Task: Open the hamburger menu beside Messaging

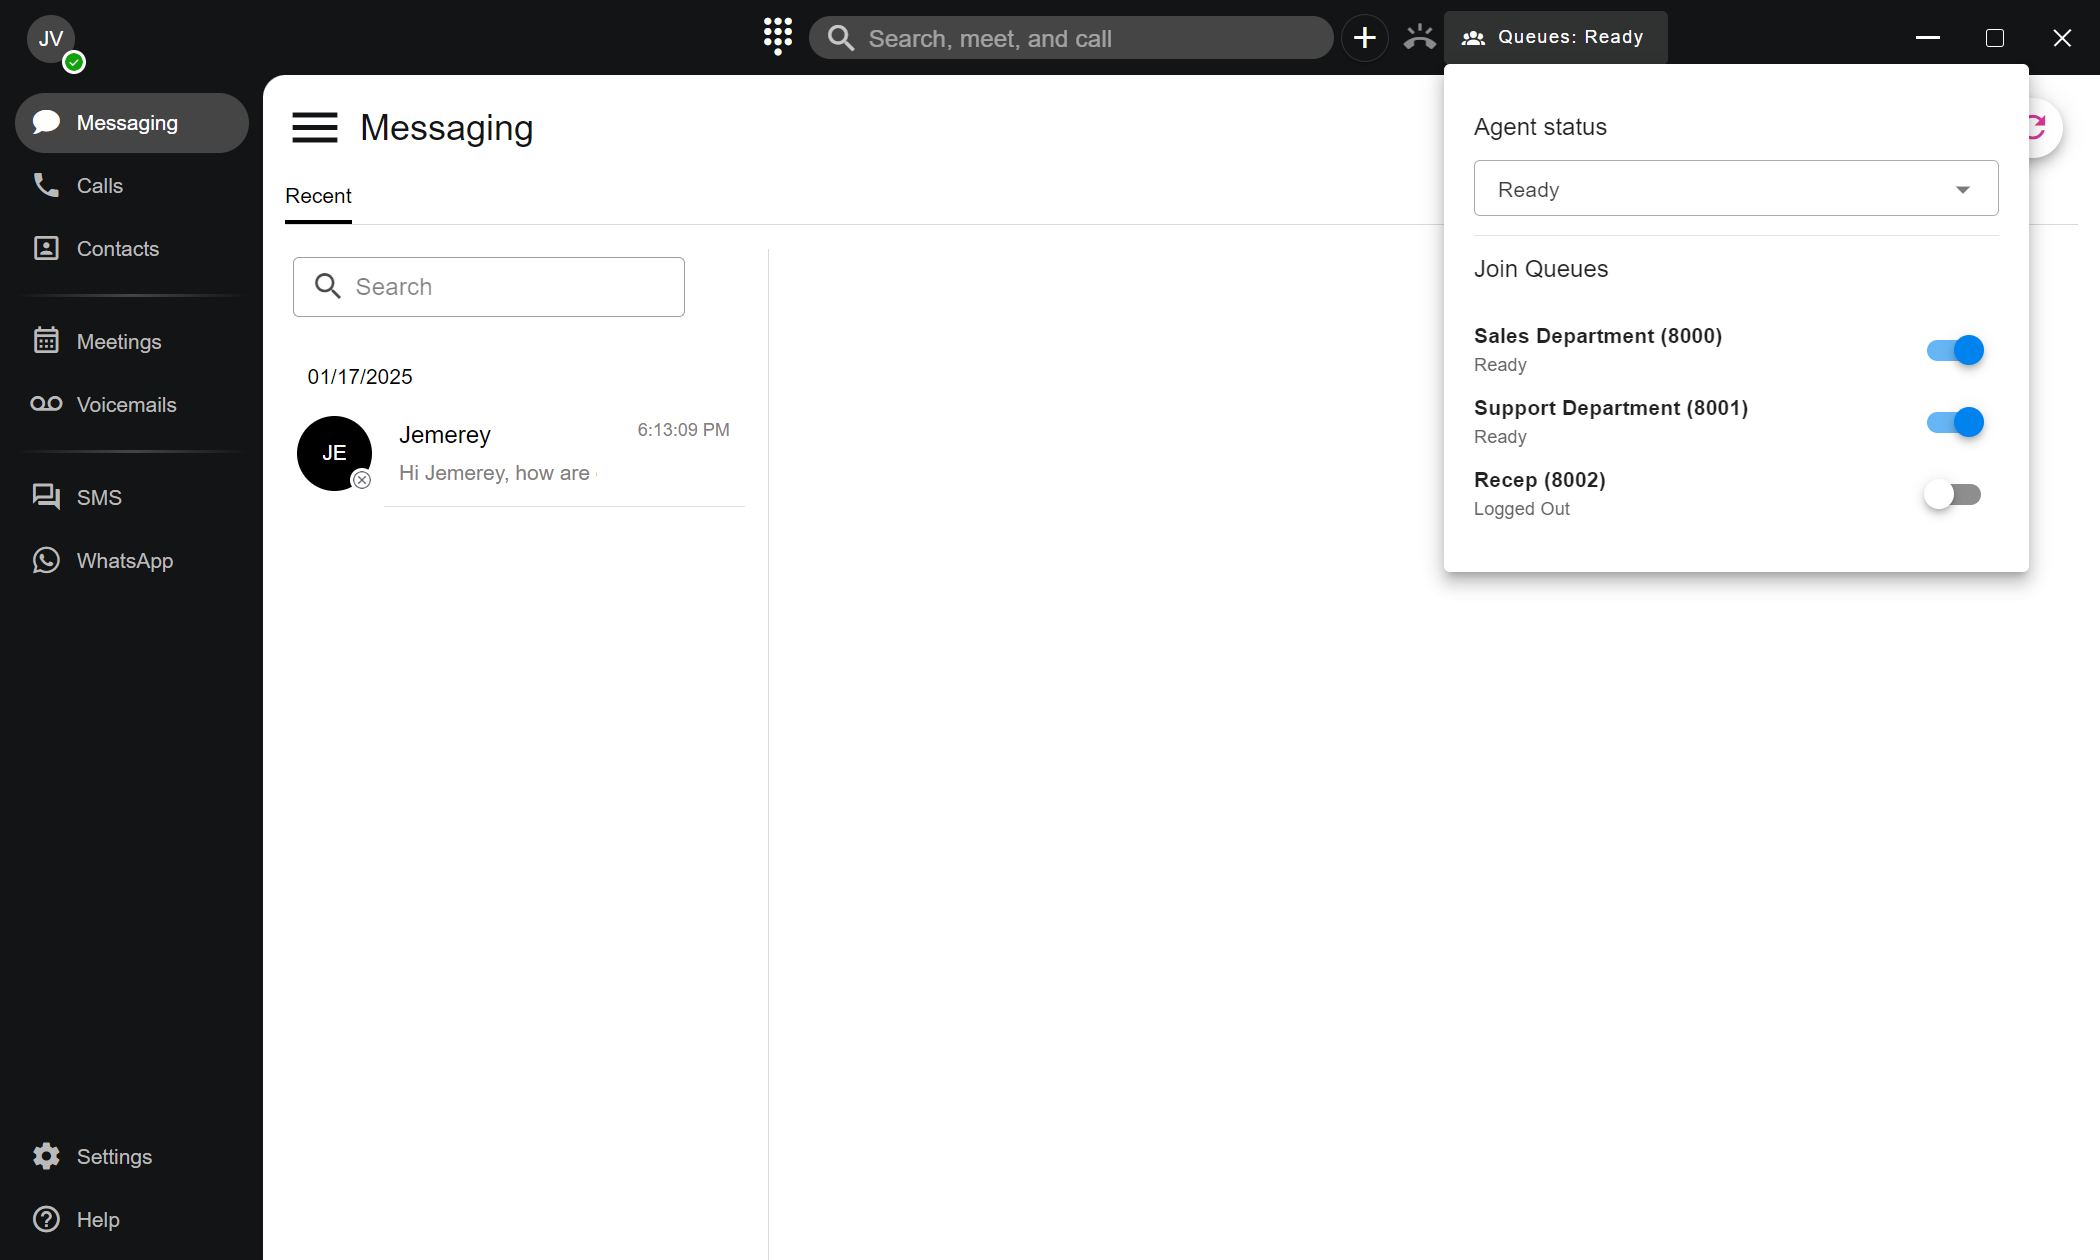Action: (x=314, y=128)
